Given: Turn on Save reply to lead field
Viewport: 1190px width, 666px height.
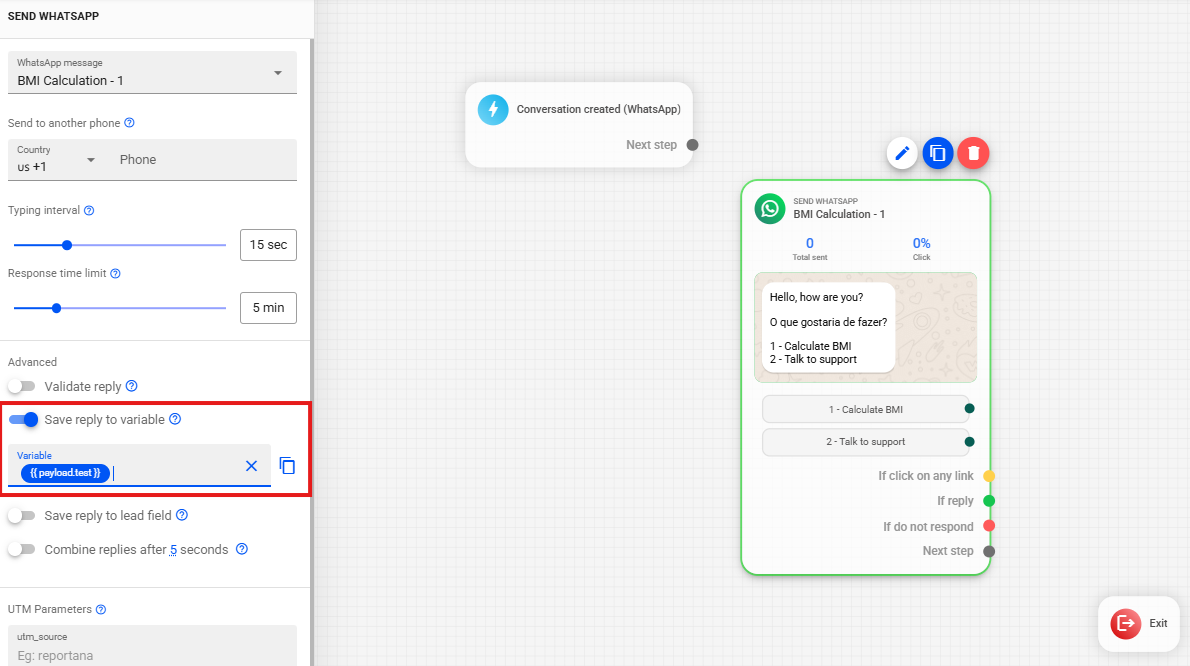Looking at the screenshot, I should coord(22,516).
